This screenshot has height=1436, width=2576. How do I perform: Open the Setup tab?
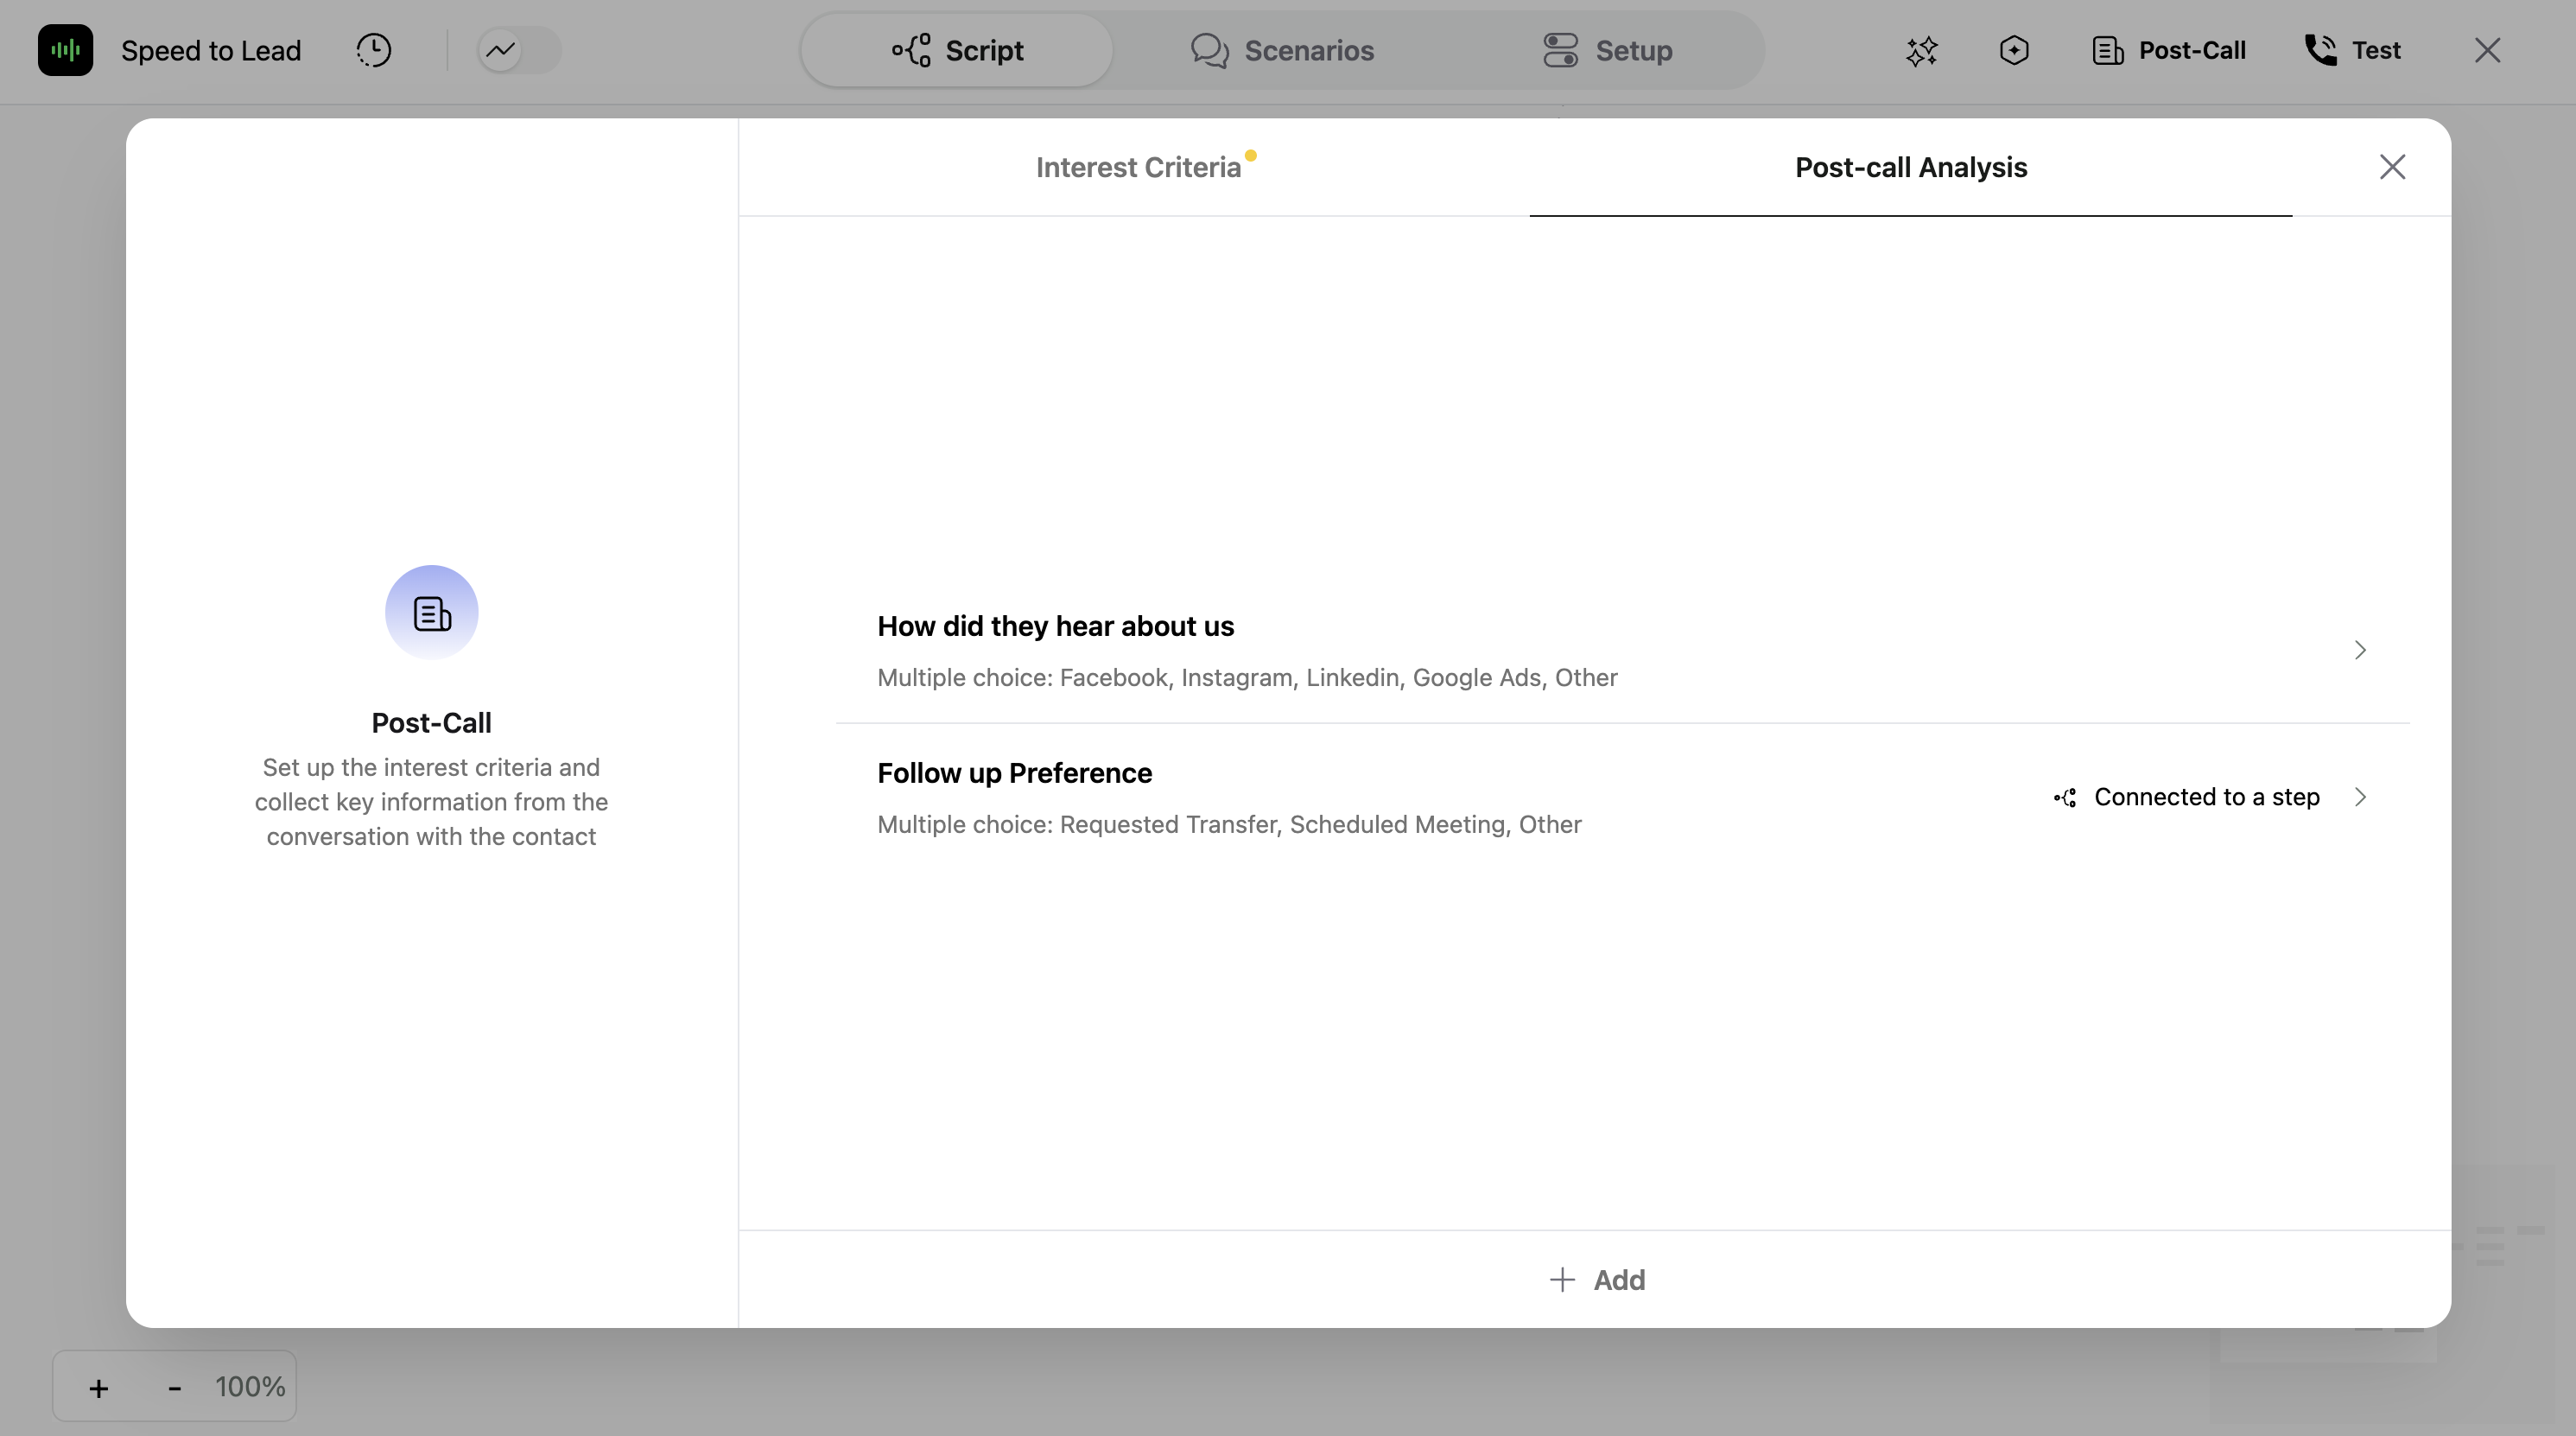click(x=1607, y=50)
